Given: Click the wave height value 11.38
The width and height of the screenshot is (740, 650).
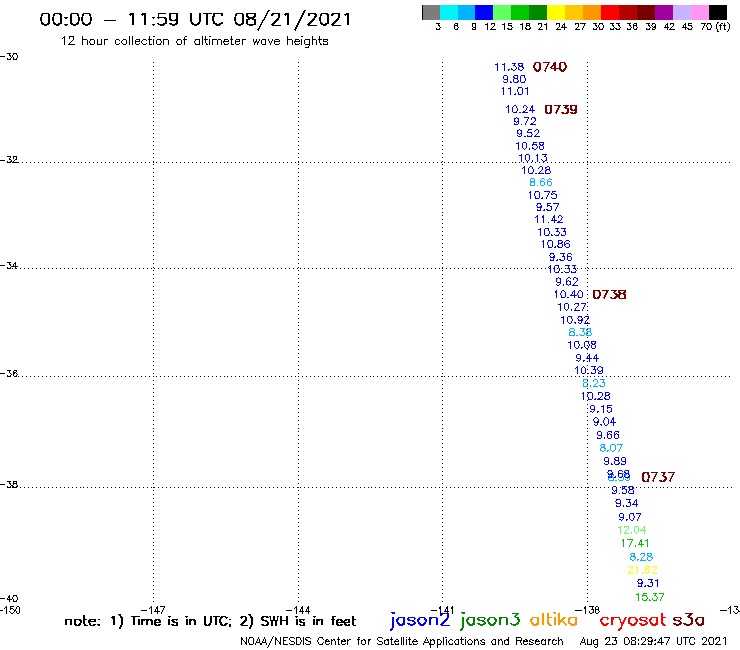Looking at the screenshot, I should coord(509,67).
